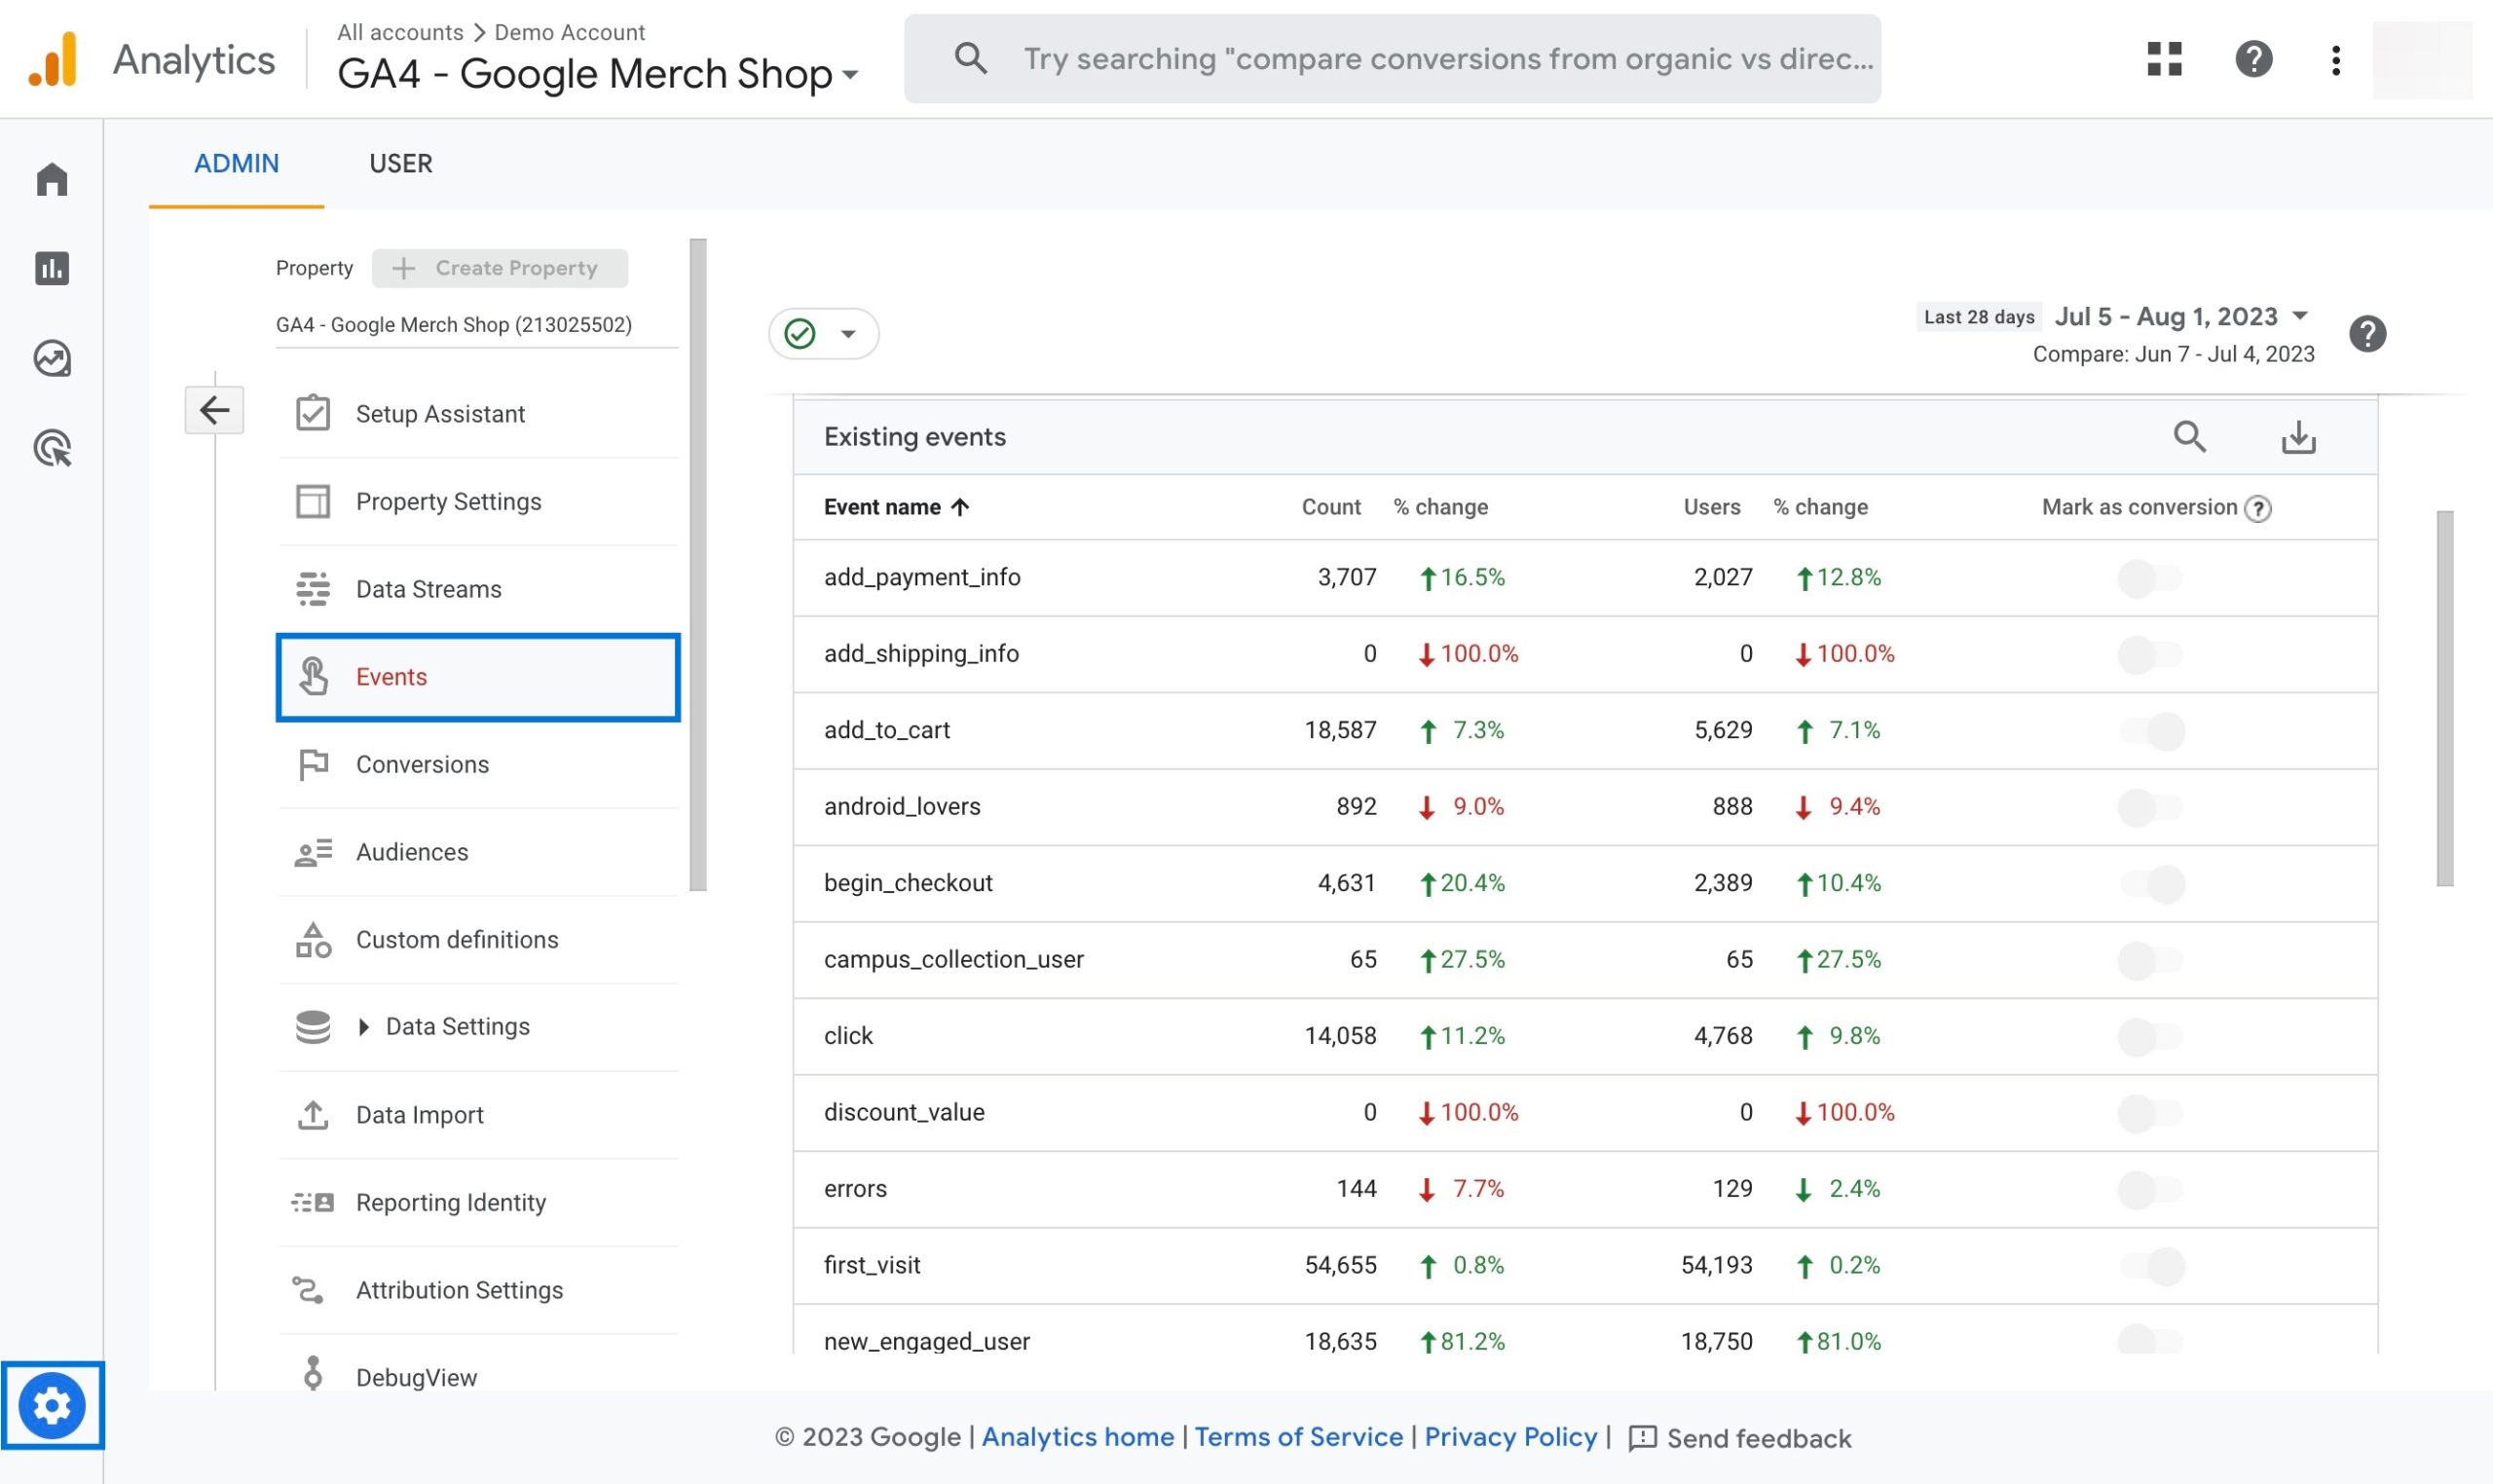Open Events in property menu
Screen dimensions: 2493x1484
478,677
